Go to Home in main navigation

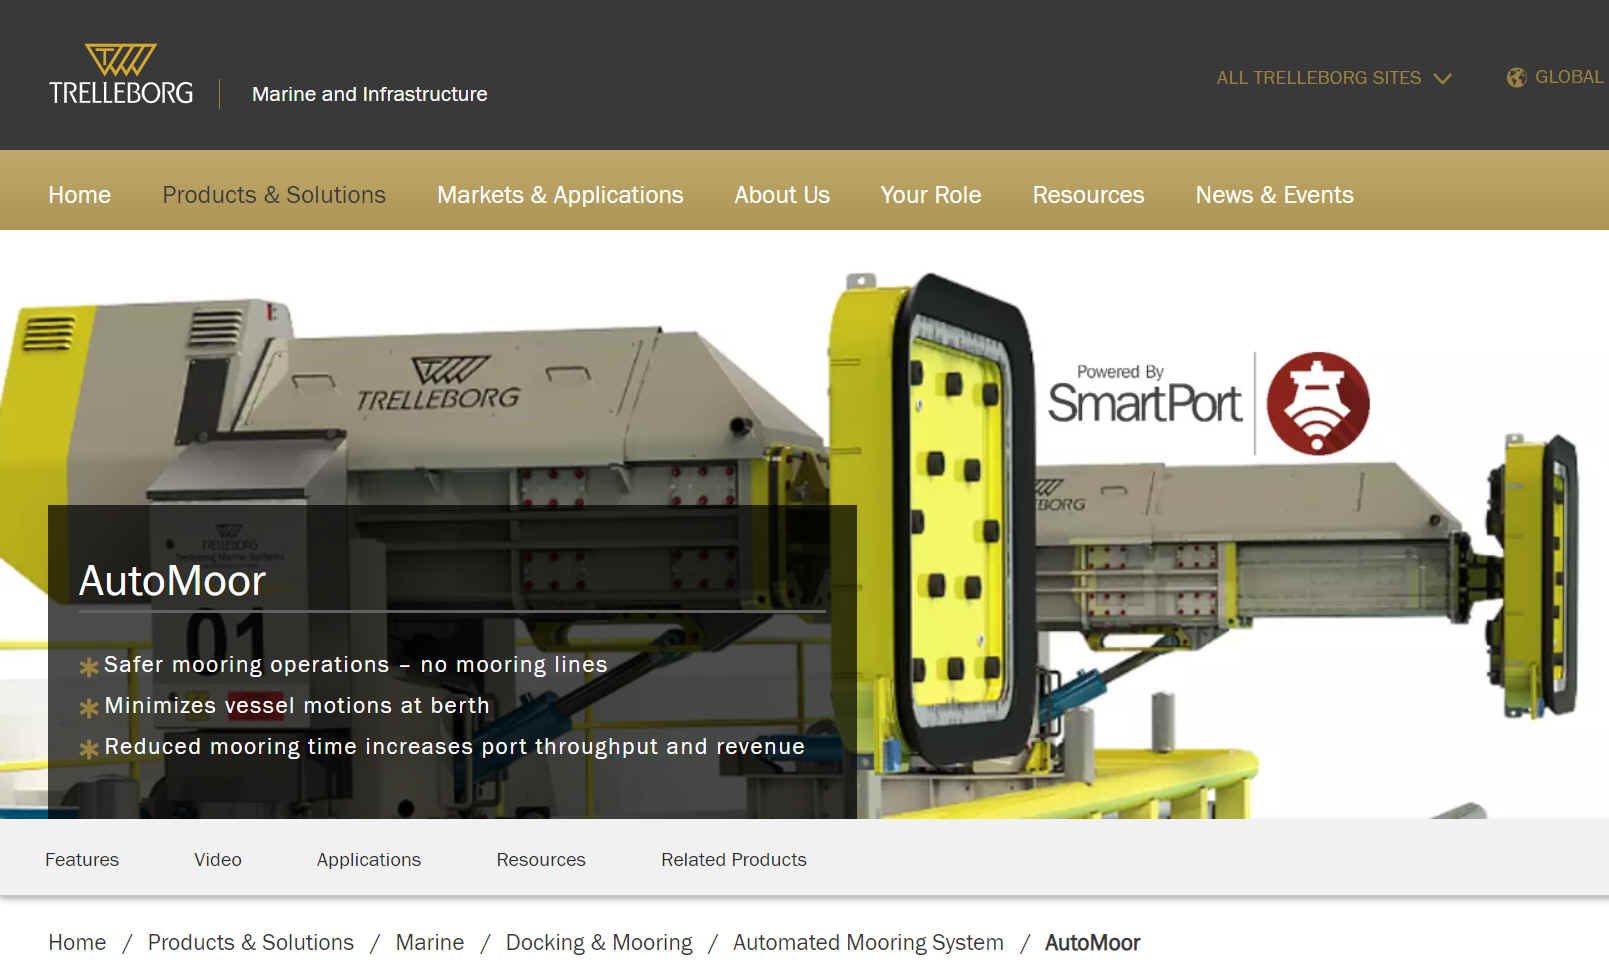[80, 195]
